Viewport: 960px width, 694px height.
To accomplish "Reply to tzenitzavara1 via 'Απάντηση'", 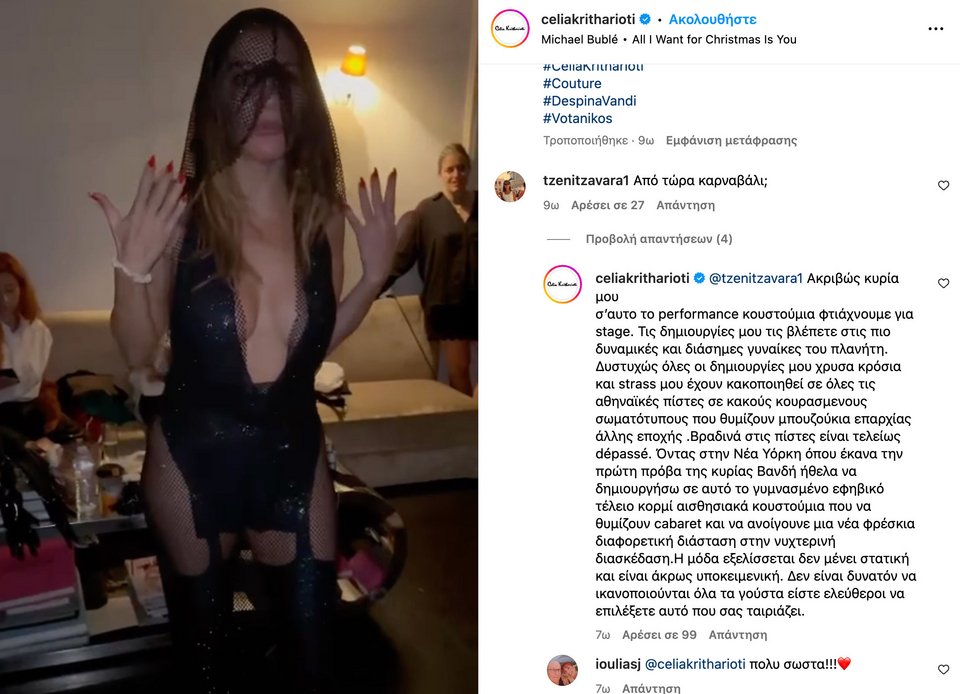I will [x=685, y=205].
